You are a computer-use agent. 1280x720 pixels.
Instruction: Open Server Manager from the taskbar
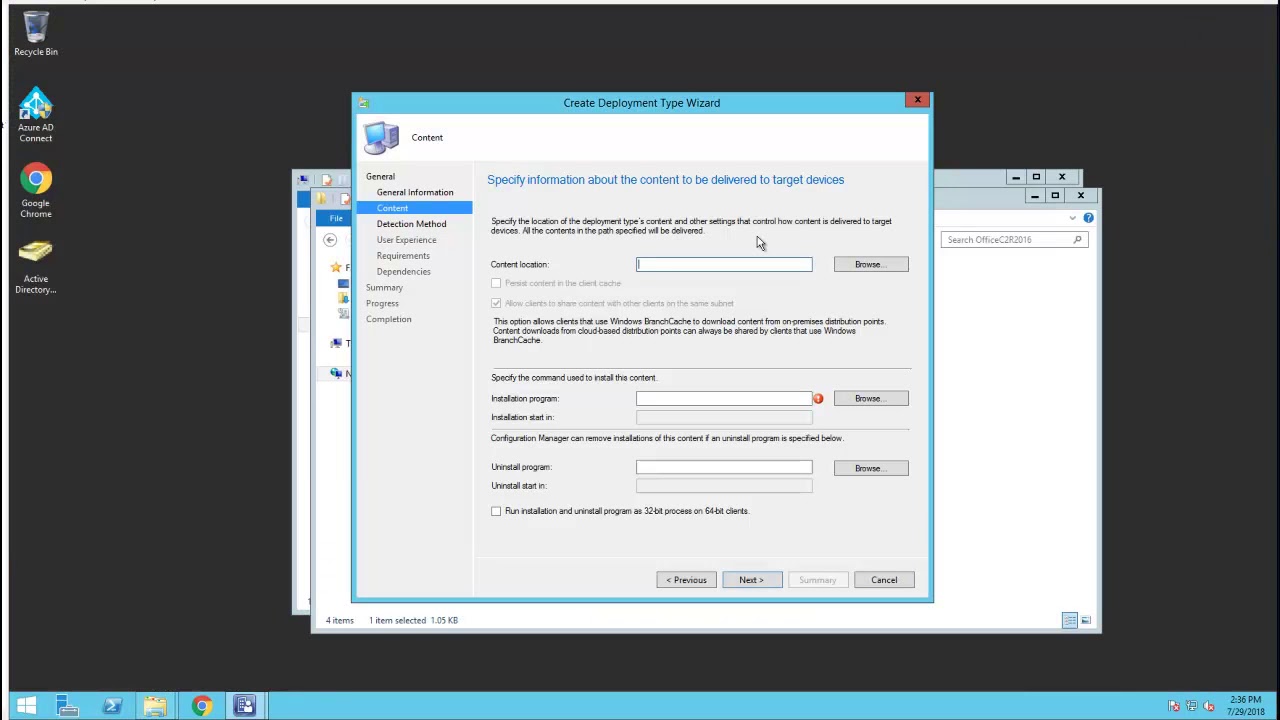pyautogui.click(x=67, y=706)
